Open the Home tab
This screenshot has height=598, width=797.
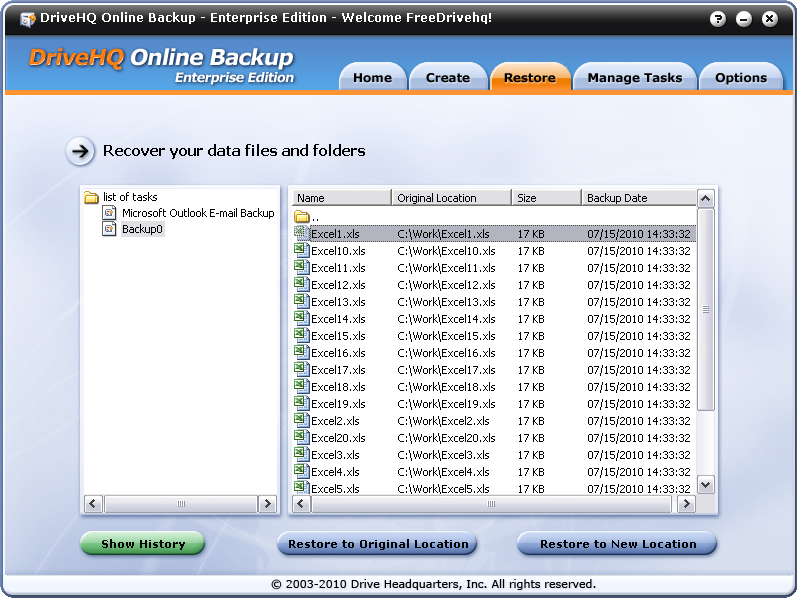[372, 78]
